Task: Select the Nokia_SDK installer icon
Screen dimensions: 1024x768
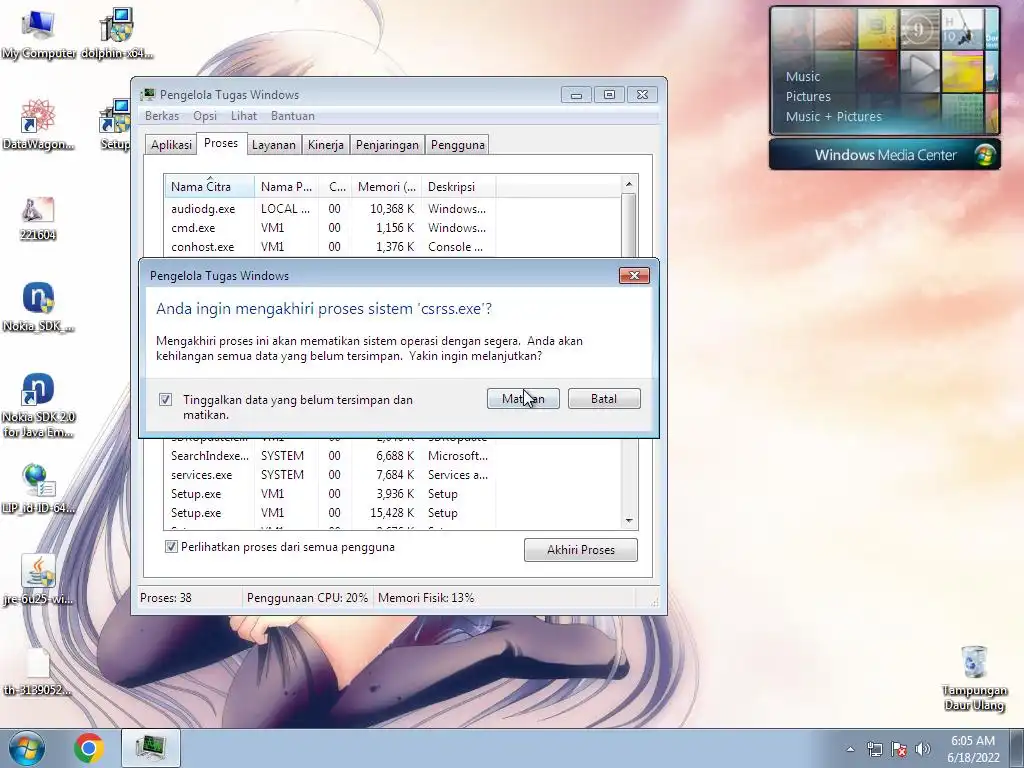Action: 38,308
